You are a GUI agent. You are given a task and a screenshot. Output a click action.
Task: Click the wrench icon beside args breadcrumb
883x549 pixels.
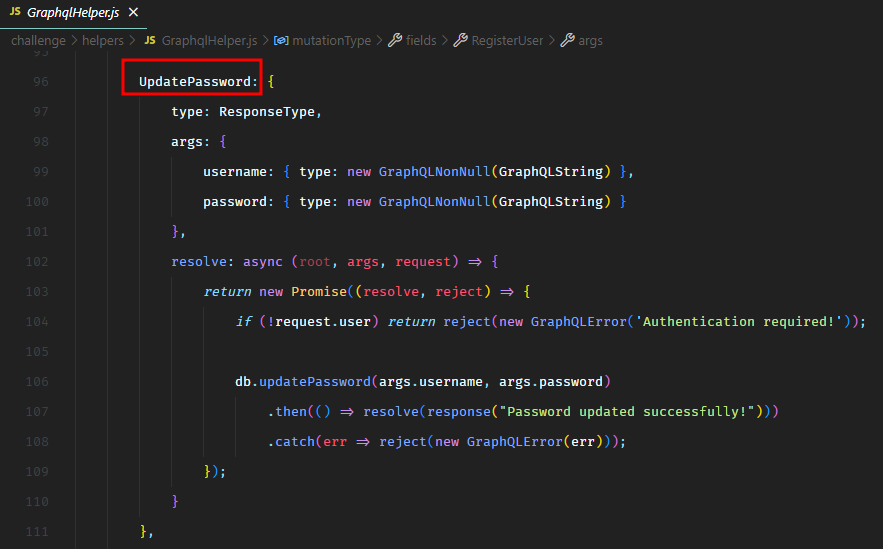point(567,41)
